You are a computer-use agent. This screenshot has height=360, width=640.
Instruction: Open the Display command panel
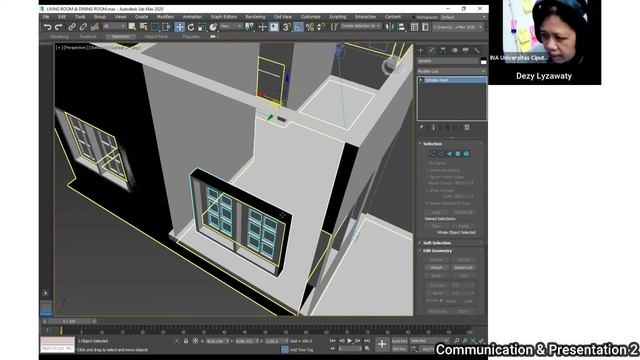point(465,50)
